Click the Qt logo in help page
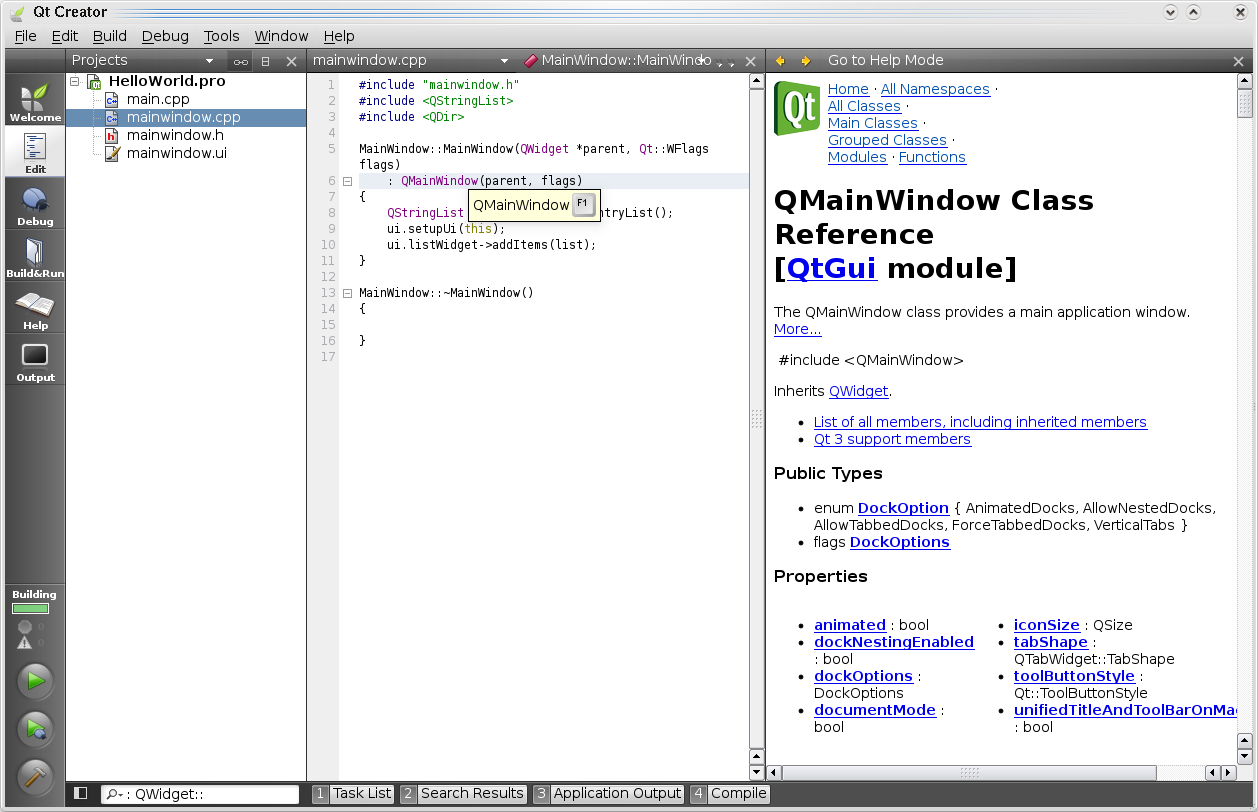1258x812 pixels. [x=797, y=109]
